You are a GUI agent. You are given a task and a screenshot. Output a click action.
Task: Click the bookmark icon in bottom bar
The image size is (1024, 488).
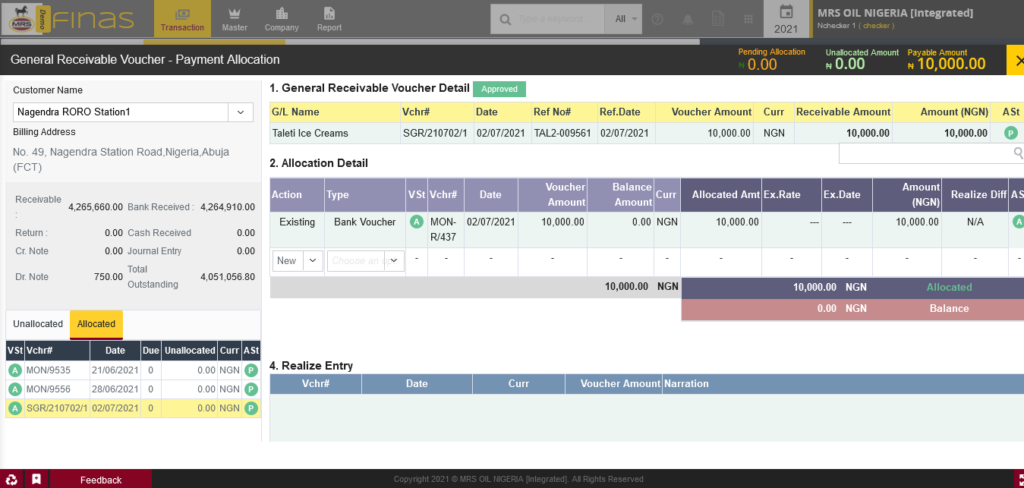[x=36, y=479]
